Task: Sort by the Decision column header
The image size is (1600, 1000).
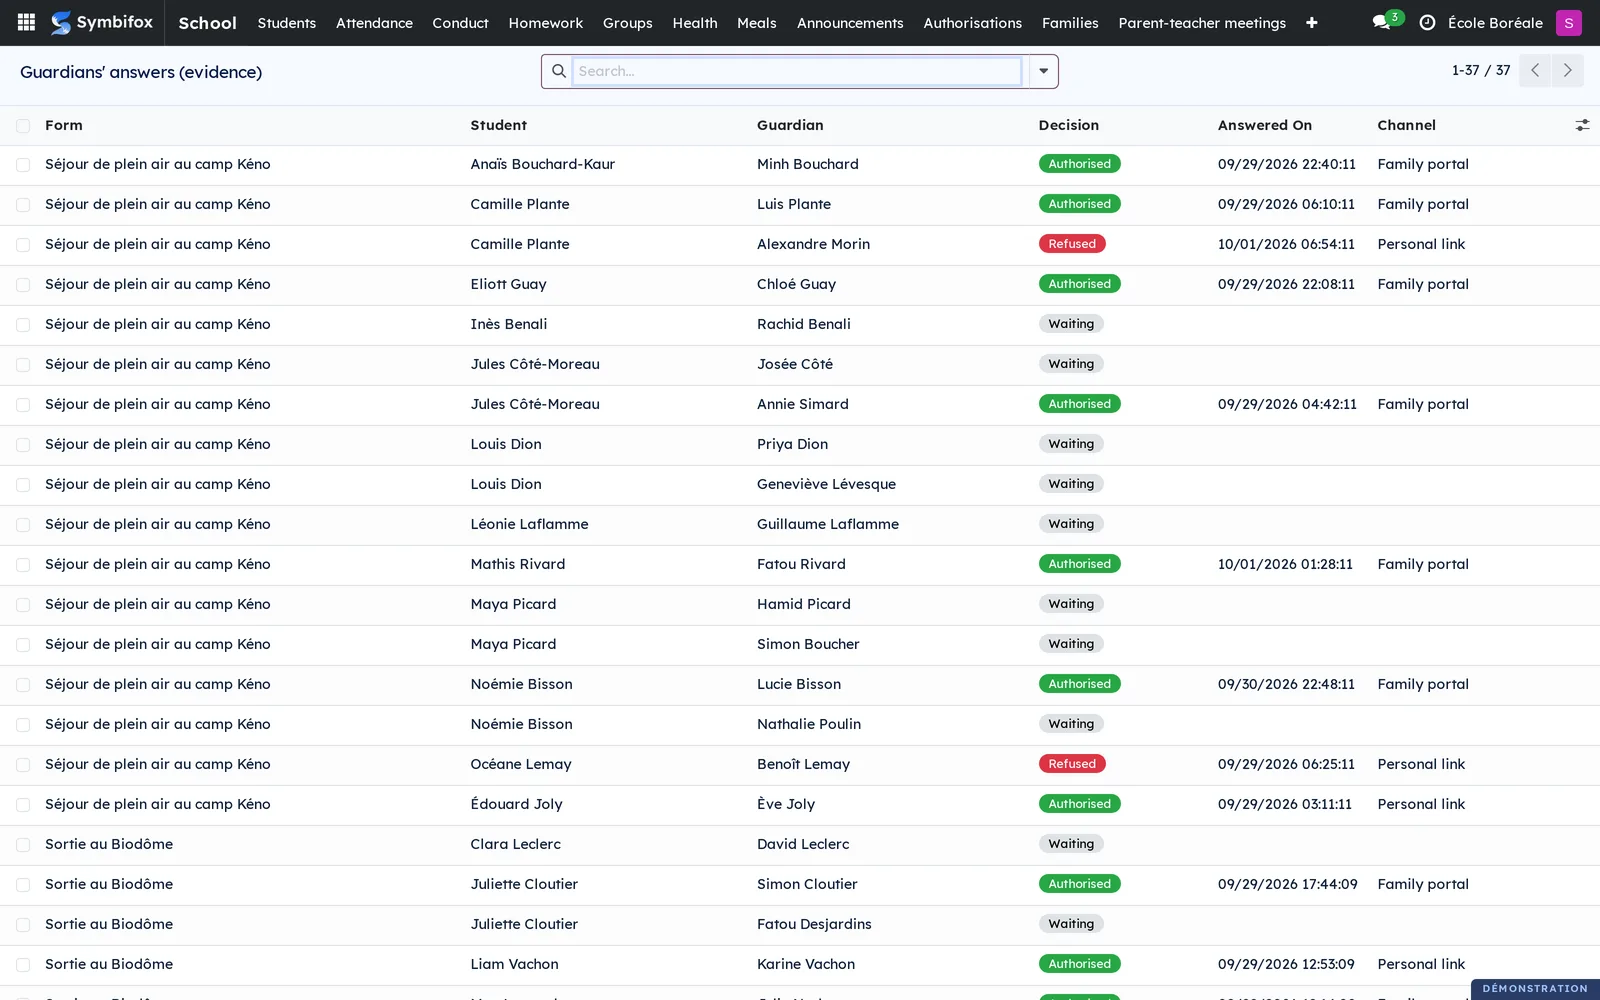Action: pyautogui.click(x=1068, y=125)
